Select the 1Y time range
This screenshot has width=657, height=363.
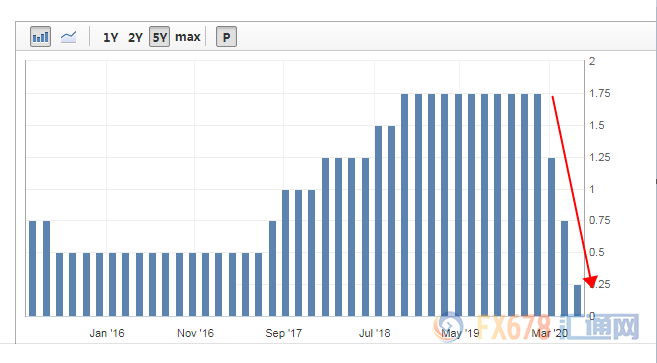click(110, 38)
